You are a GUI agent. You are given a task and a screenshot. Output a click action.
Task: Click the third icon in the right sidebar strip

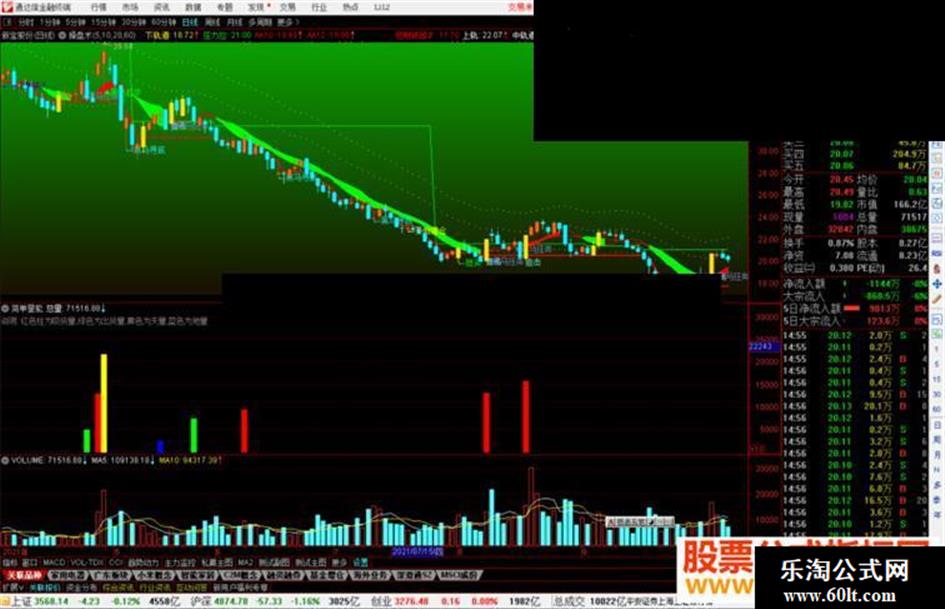click(937, 175)
